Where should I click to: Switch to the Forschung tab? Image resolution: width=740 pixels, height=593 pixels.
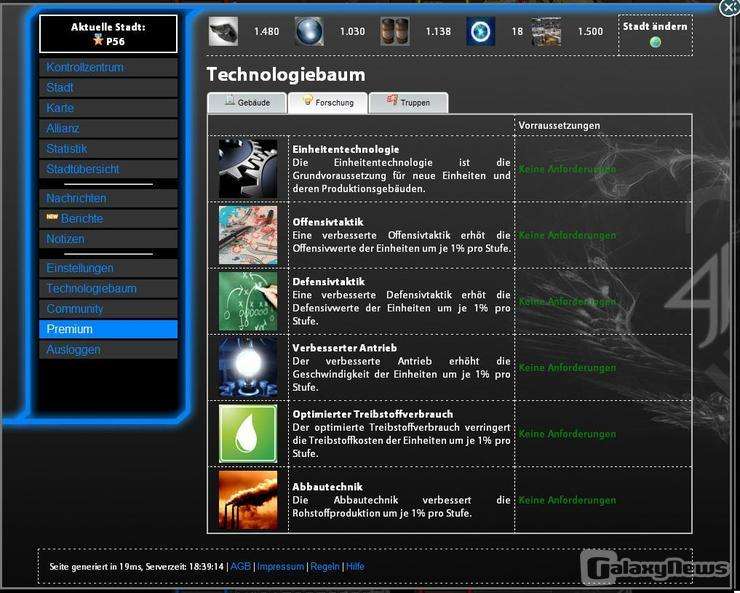coord(328,102)
